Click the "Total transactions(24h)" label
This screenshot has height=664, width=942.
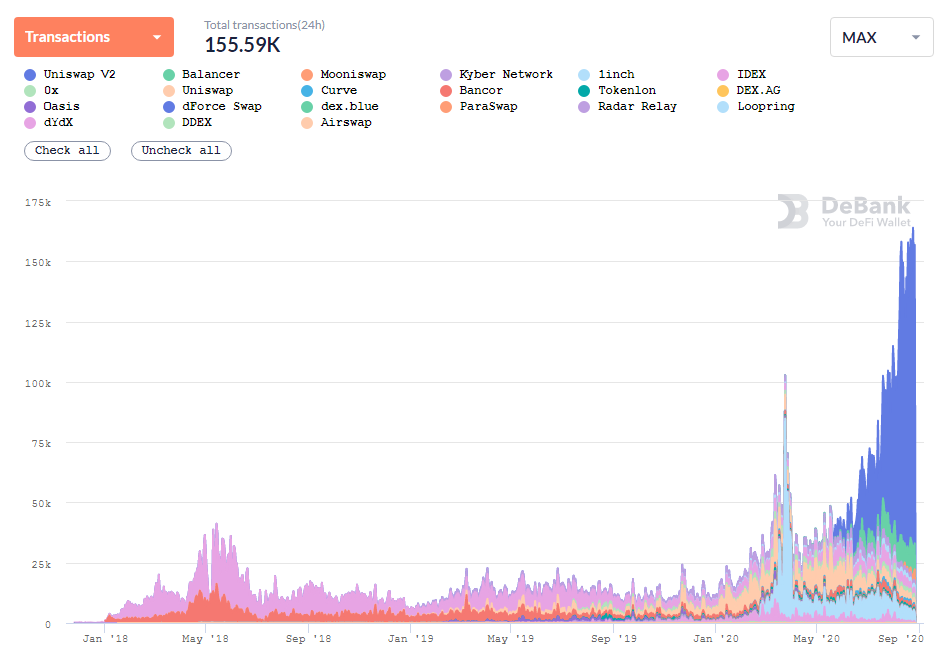[x=264, y=25]
